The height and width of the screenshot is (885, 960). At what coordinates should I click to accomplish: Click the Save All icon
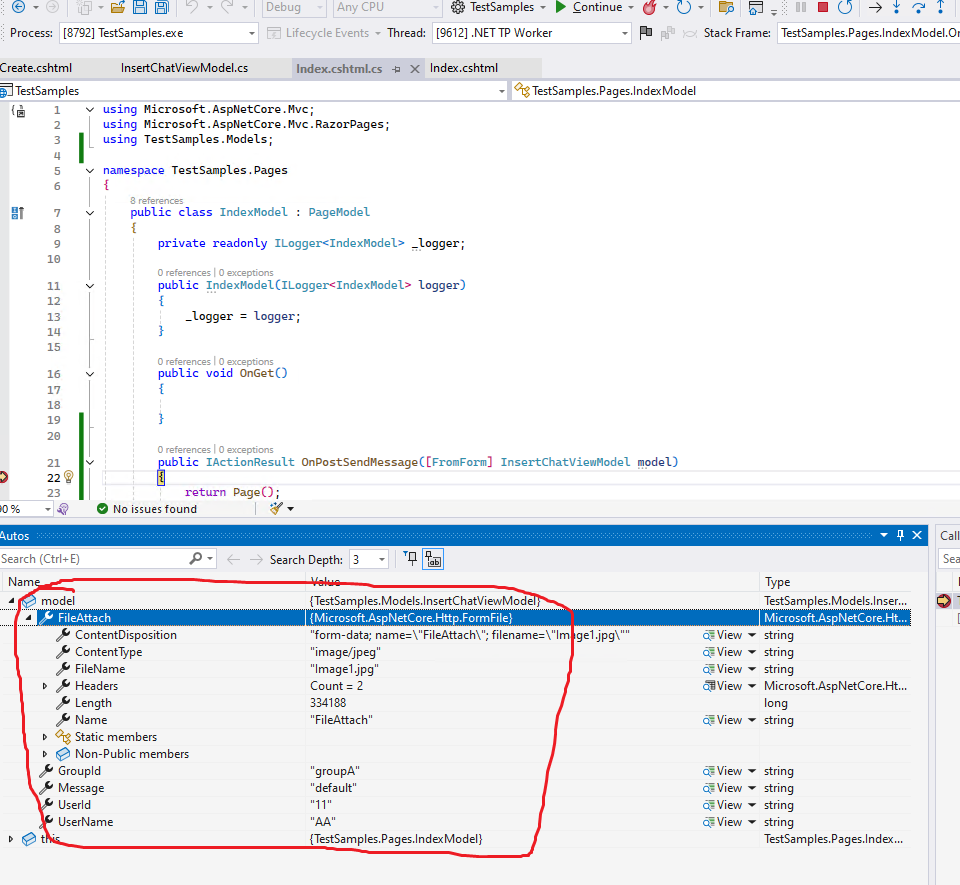(x=162, y=7)
